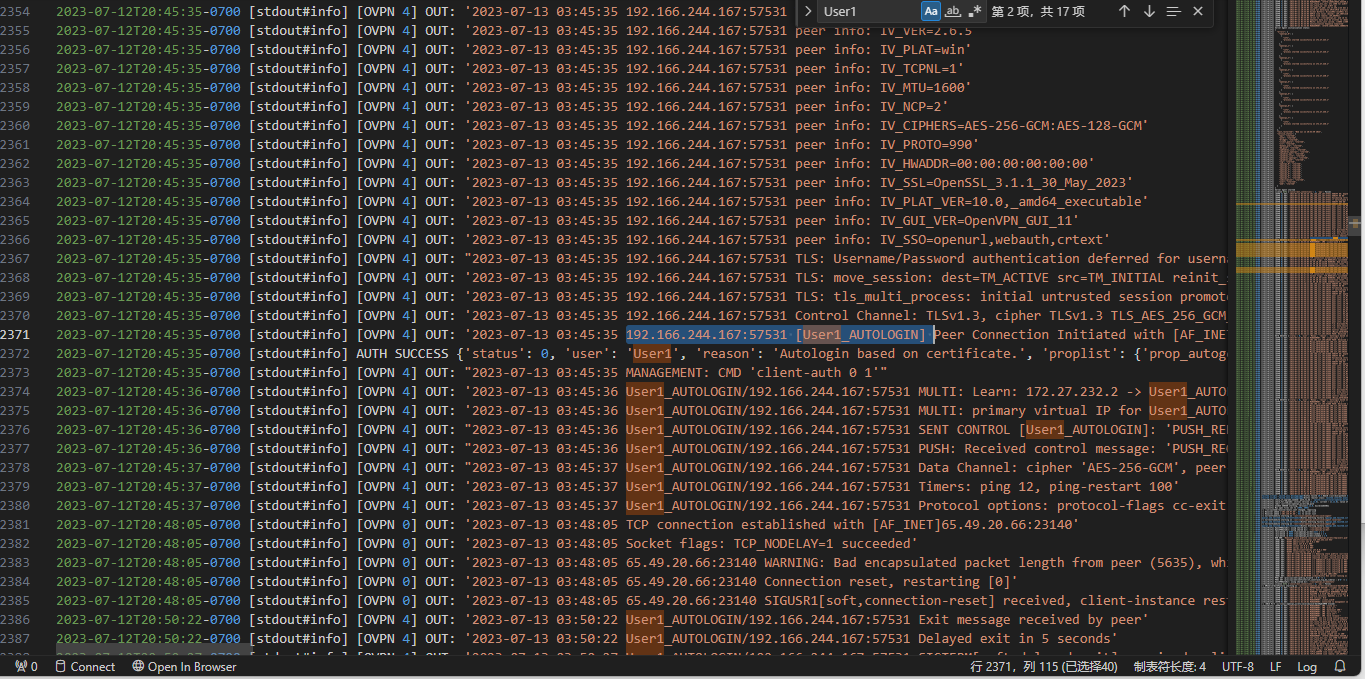Click line number 2354 in gutter
This screenshot has width=1365, height=679.
pyautogui.click(x=15, y=11)
